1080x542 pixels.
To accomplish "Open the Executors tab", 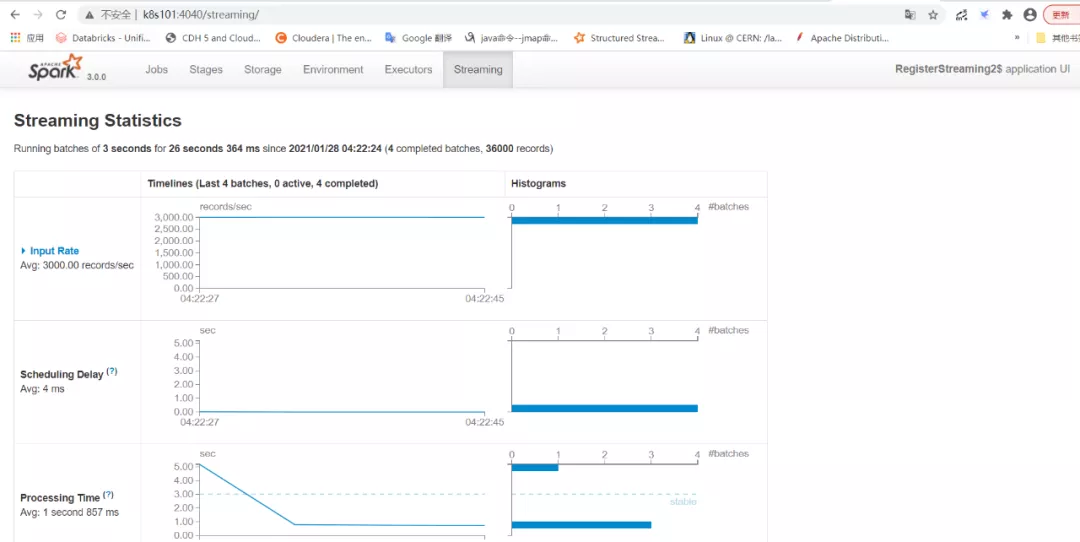I will (408, 70).
